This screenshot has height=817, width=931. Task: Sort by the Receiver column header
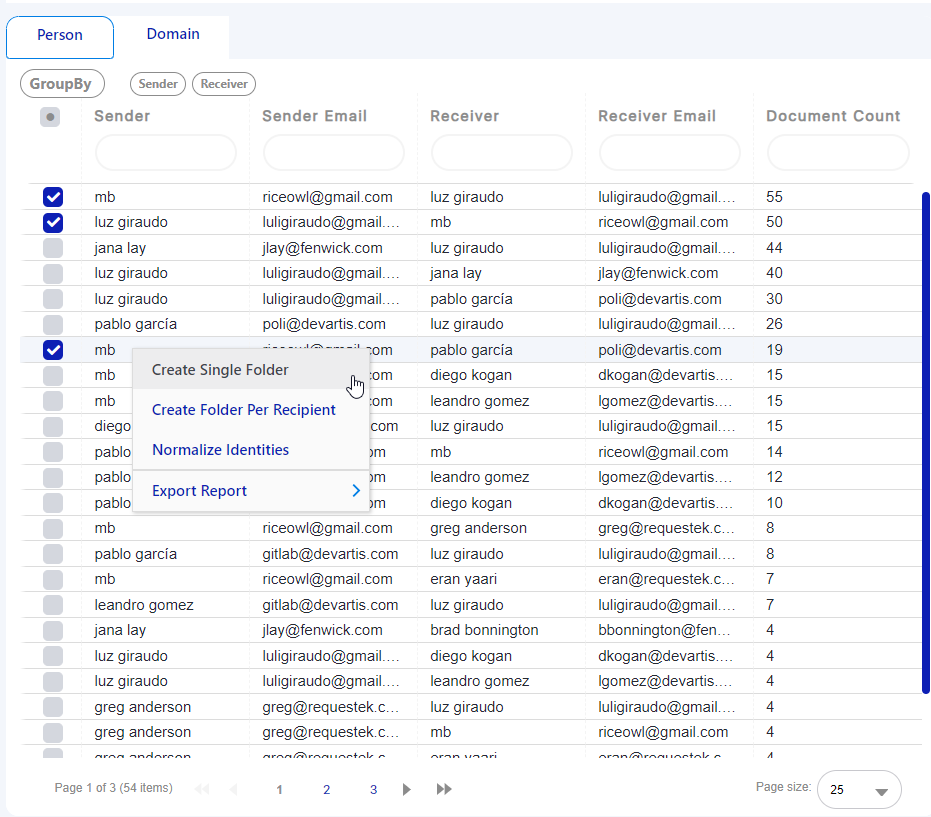(x=464, y=116)
